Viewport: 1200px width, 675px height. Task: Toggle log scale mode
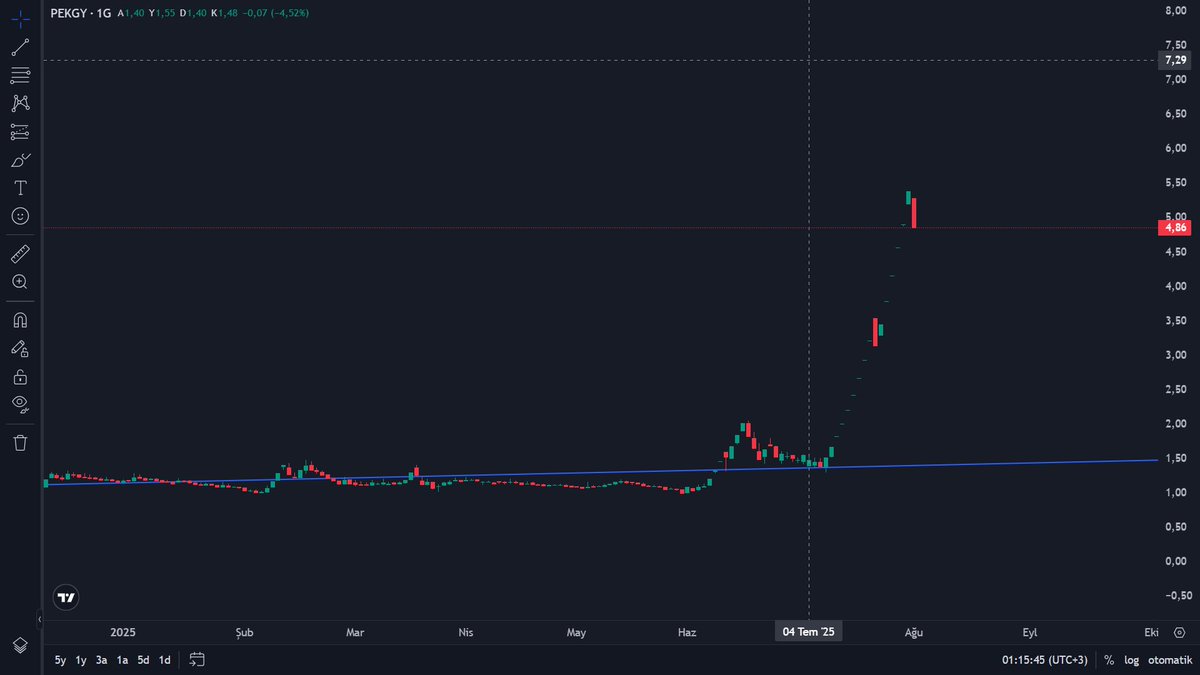coord(1131,660)
